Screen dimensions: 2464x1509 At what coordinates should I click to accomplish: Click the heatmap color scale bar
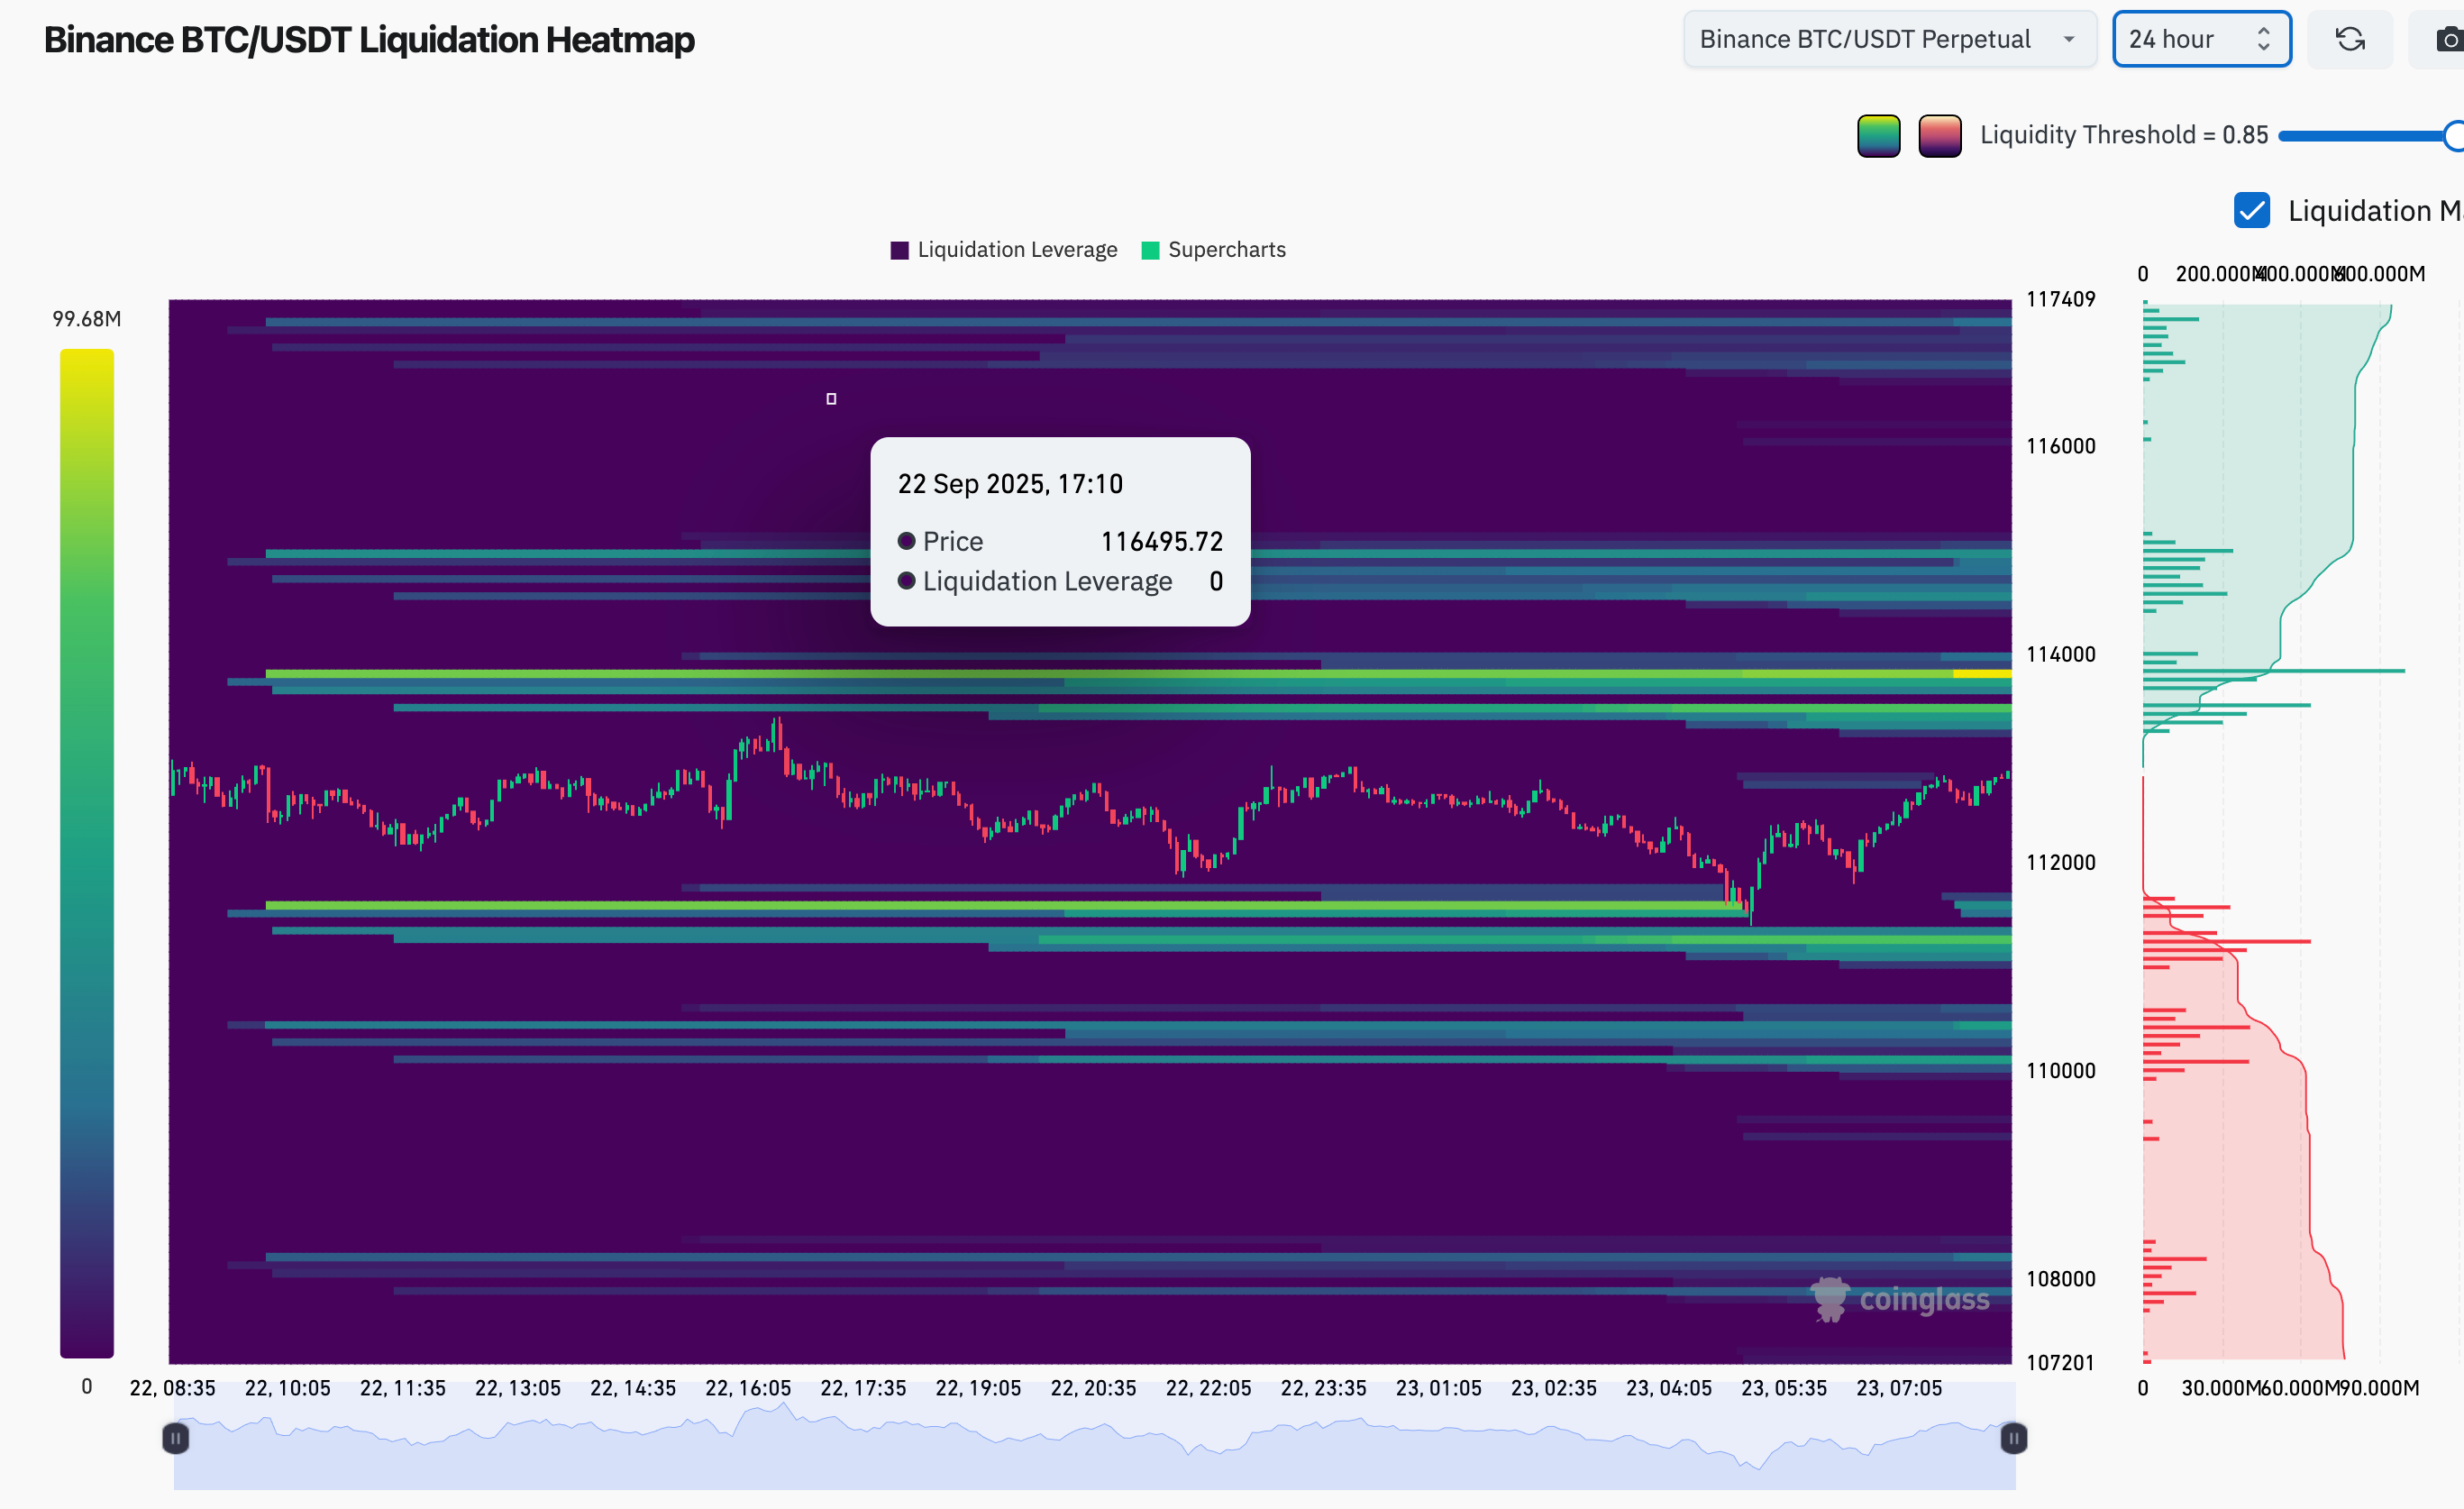click(87, 852)
